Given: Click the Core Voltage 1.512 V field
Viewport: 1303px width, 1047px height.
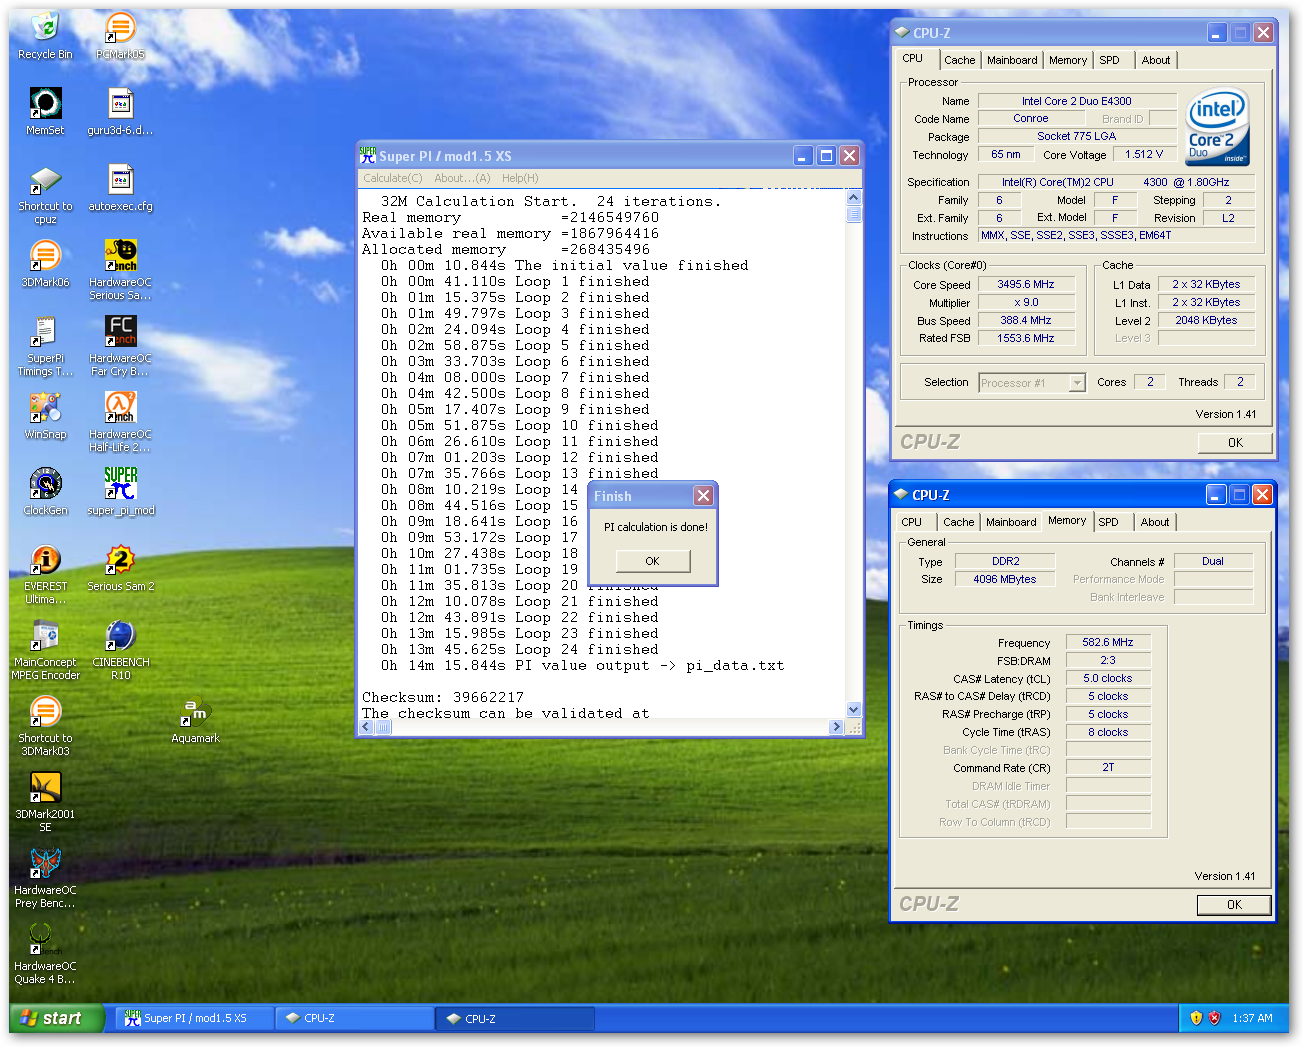Looking at the screenshot, I should tap(1144, 155).
